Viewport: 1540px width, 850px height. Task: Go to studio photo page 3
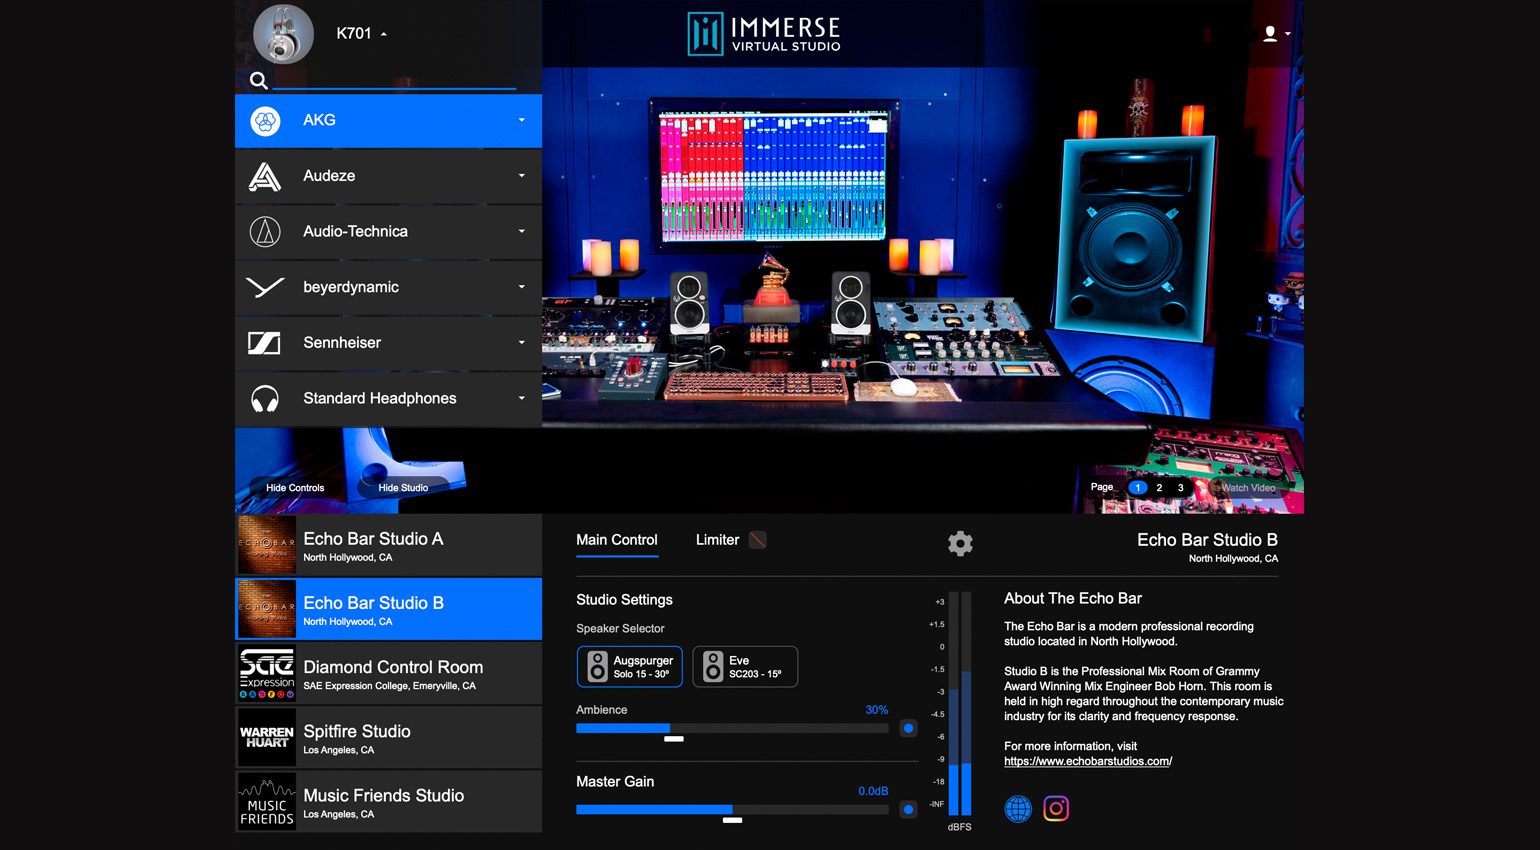[1180, 488]
